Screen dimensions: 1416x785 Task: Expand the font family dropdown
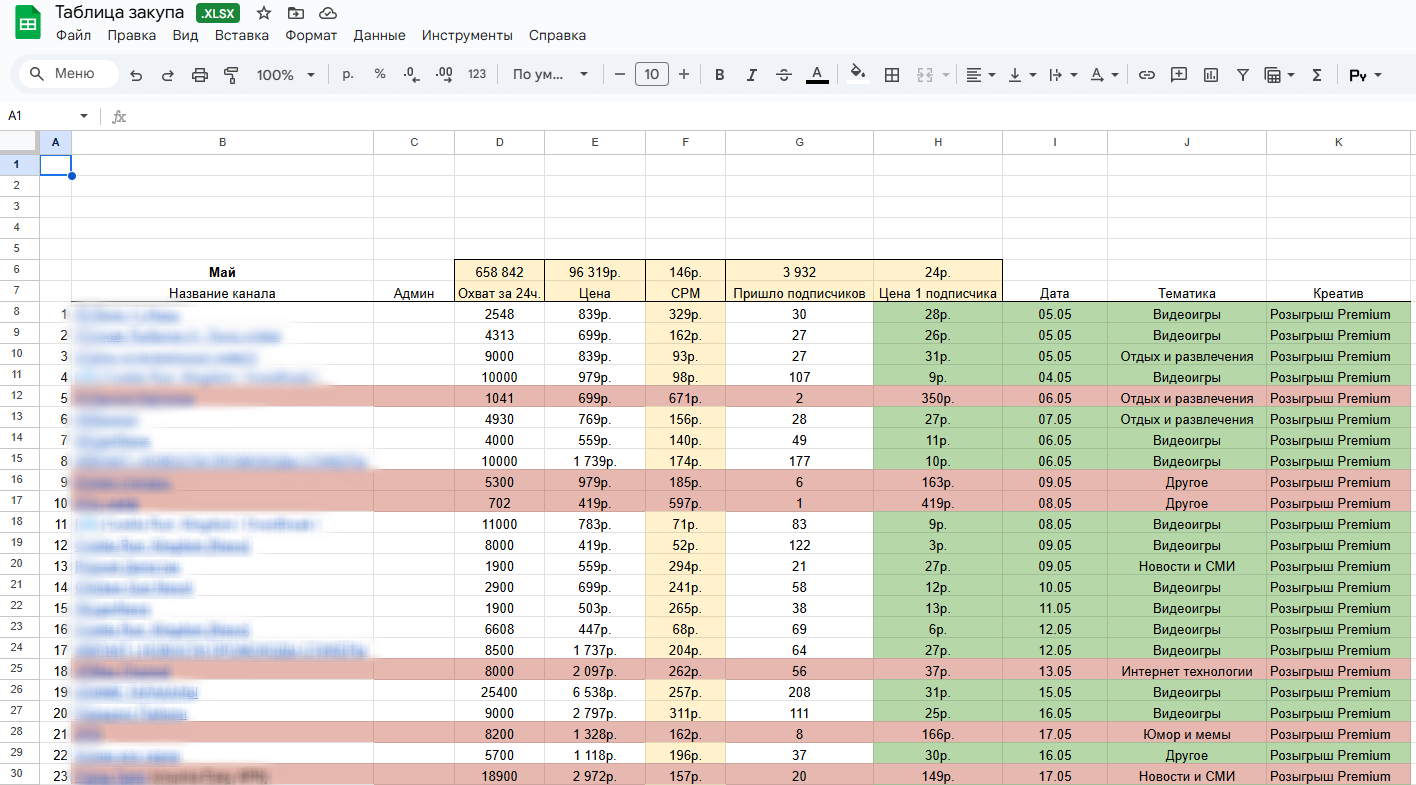[550, 75]
